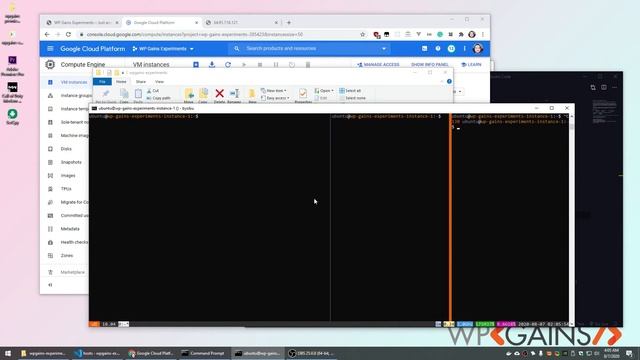Open the Help question mark icon
Screen dimensions: 640x360
[438, 49]
